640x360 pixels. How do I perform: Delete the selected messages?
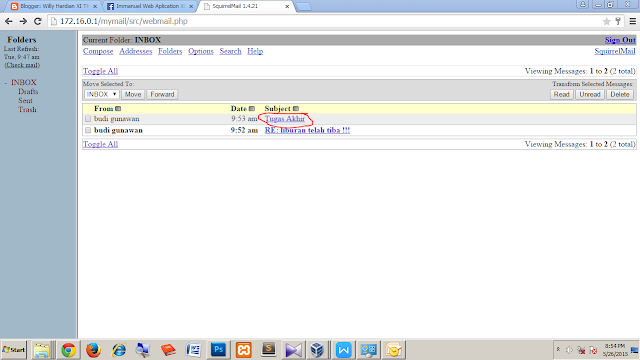click(x=620, y=94)
